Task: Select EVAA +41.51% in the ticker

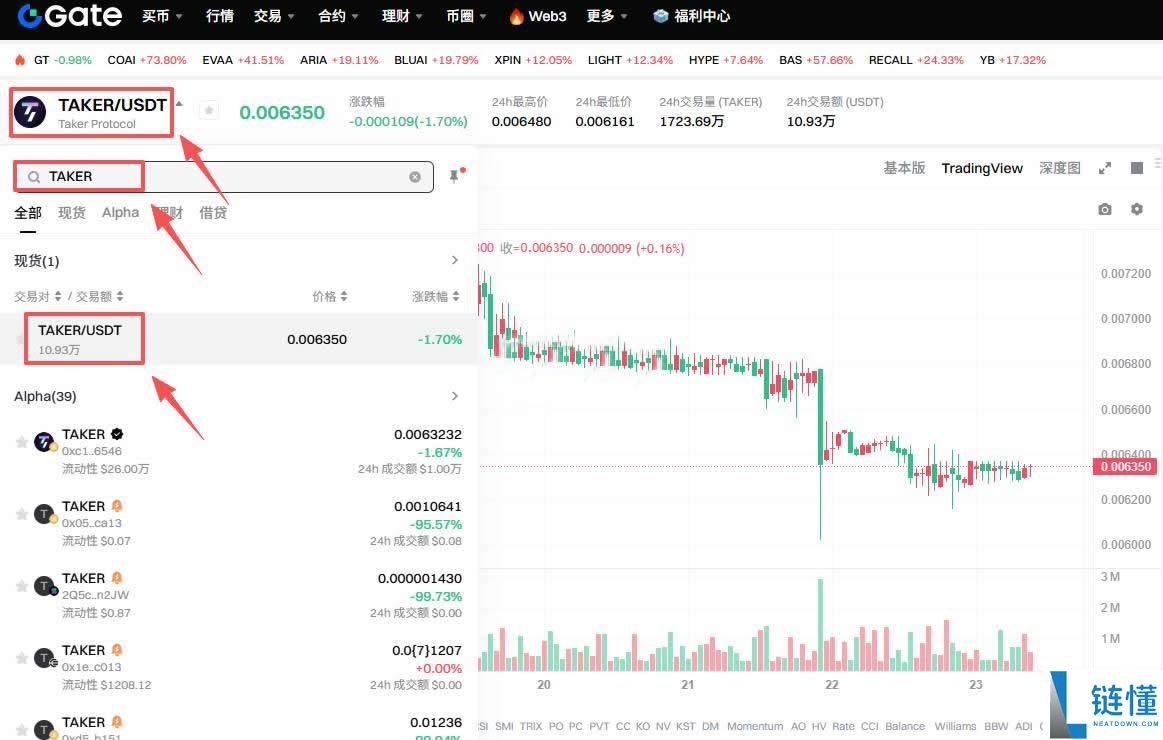Action: [x=243, y=60]
